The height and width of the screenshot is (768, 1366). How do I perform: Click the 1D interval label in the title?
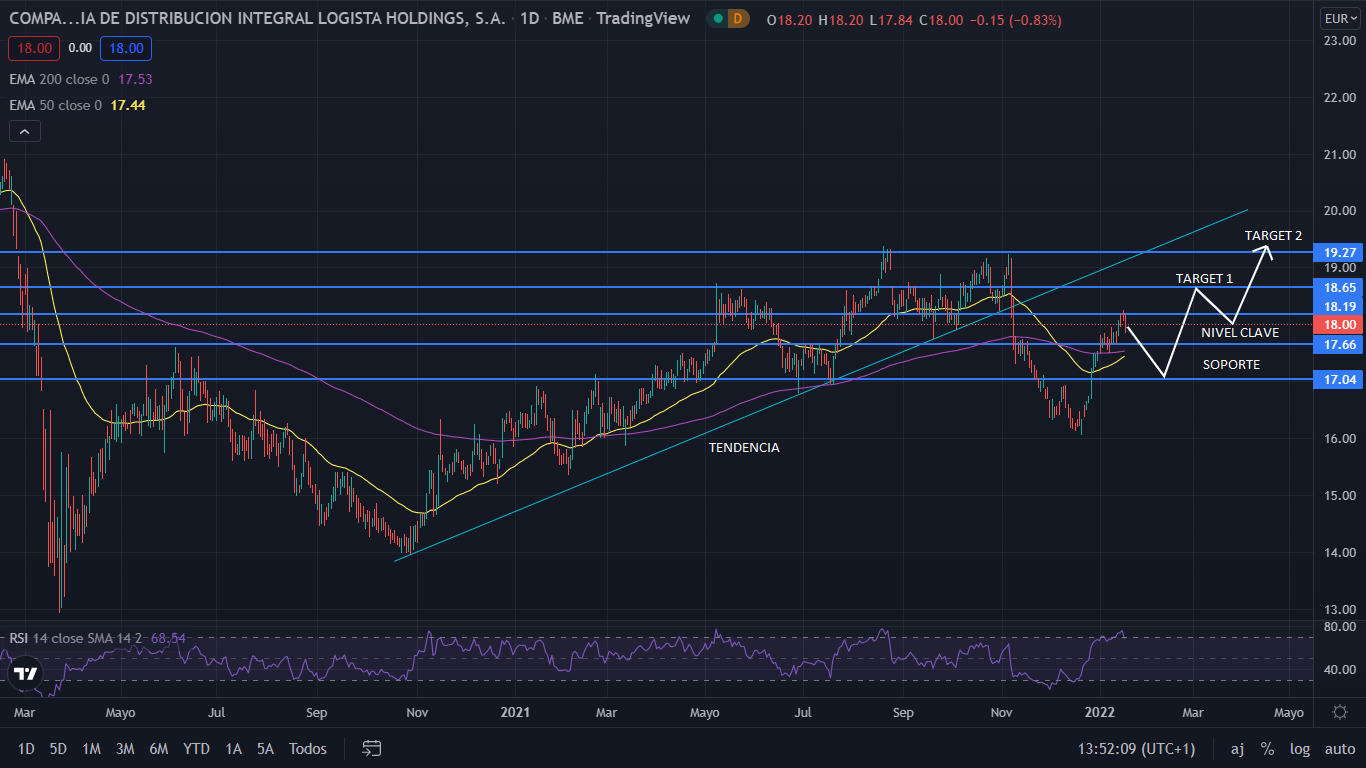tap(529, 18)
